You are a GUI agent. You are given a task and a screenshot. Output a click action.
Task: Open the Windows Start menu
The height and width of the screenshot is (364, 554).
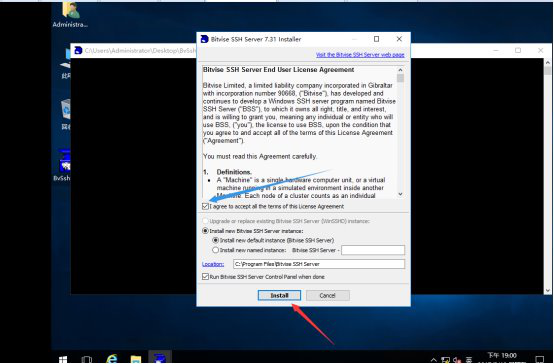pyautogui.click(x=63, y=359)
